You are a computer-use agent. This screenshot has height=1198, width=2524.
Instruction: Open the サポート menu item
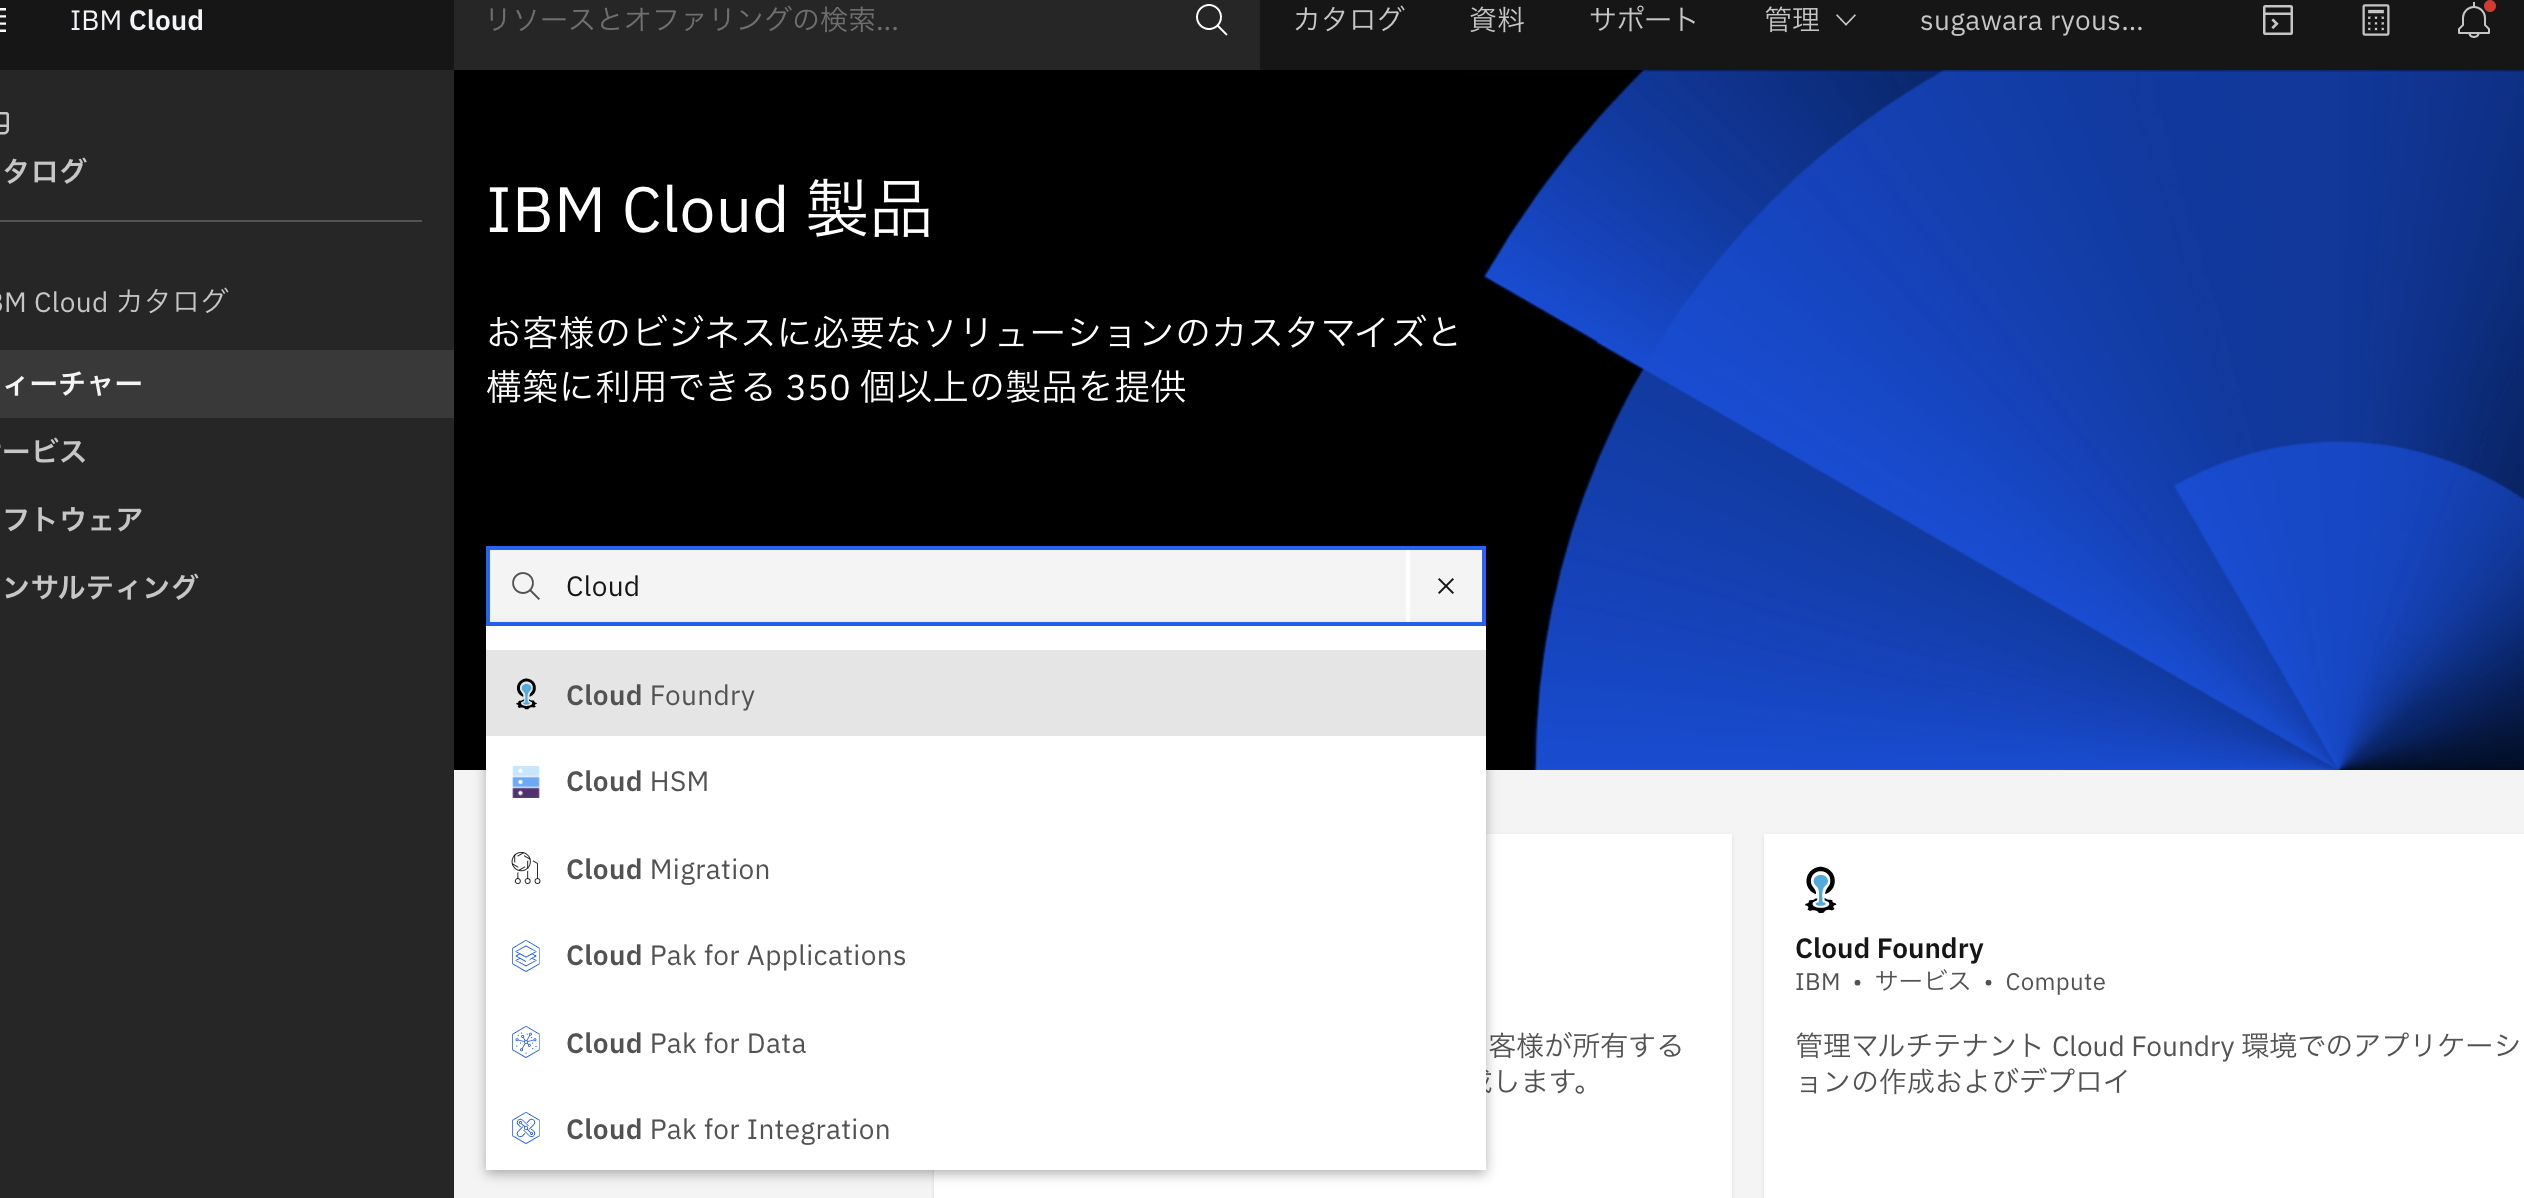pyautogui.click(x=1643, y=20)
